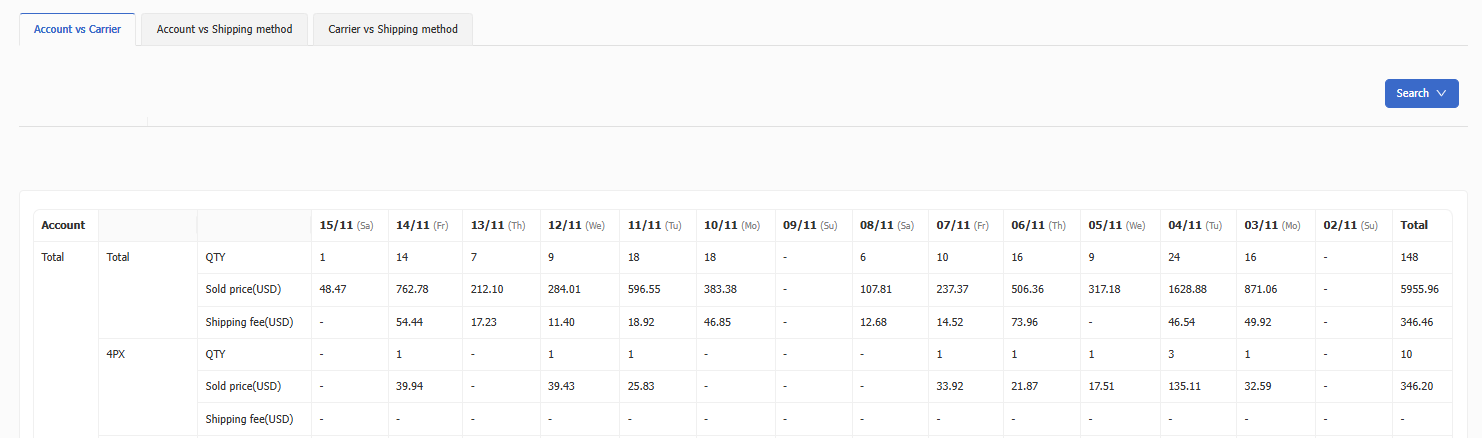Click the Account column header
The width and height of the screenshot is (1482, 438).
tap(63, 225)
